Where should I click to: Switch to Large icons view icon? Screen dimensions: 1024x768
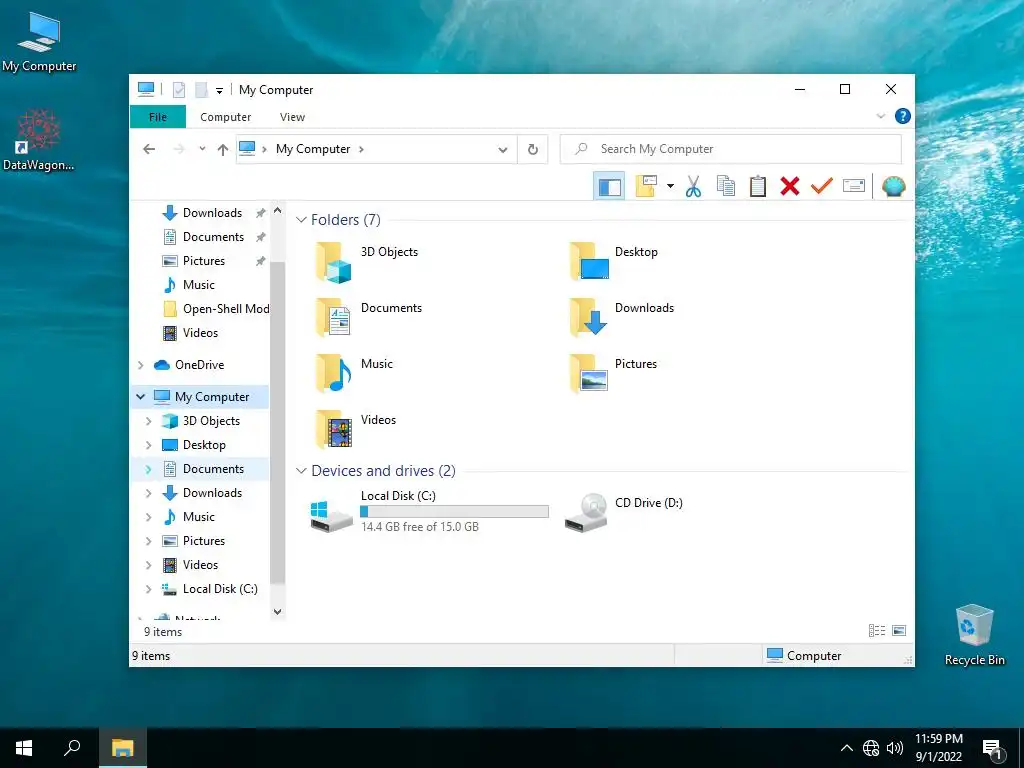coord(899,631)
